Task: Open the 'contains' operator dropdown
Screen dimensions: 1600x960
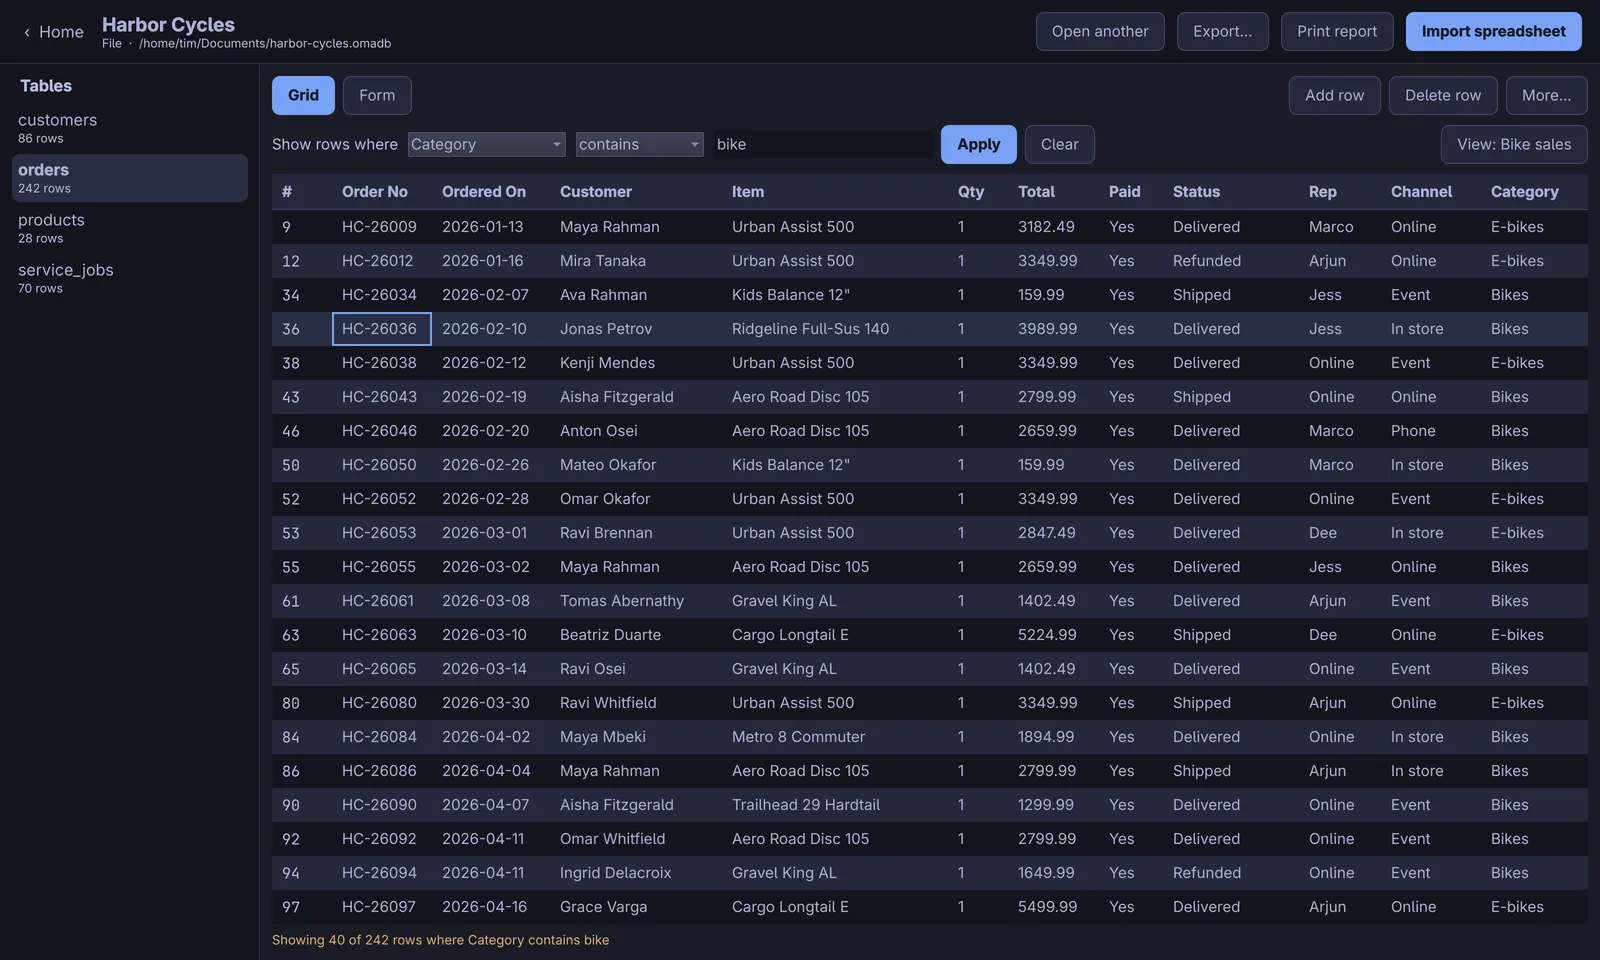Action: coord(640,144)
